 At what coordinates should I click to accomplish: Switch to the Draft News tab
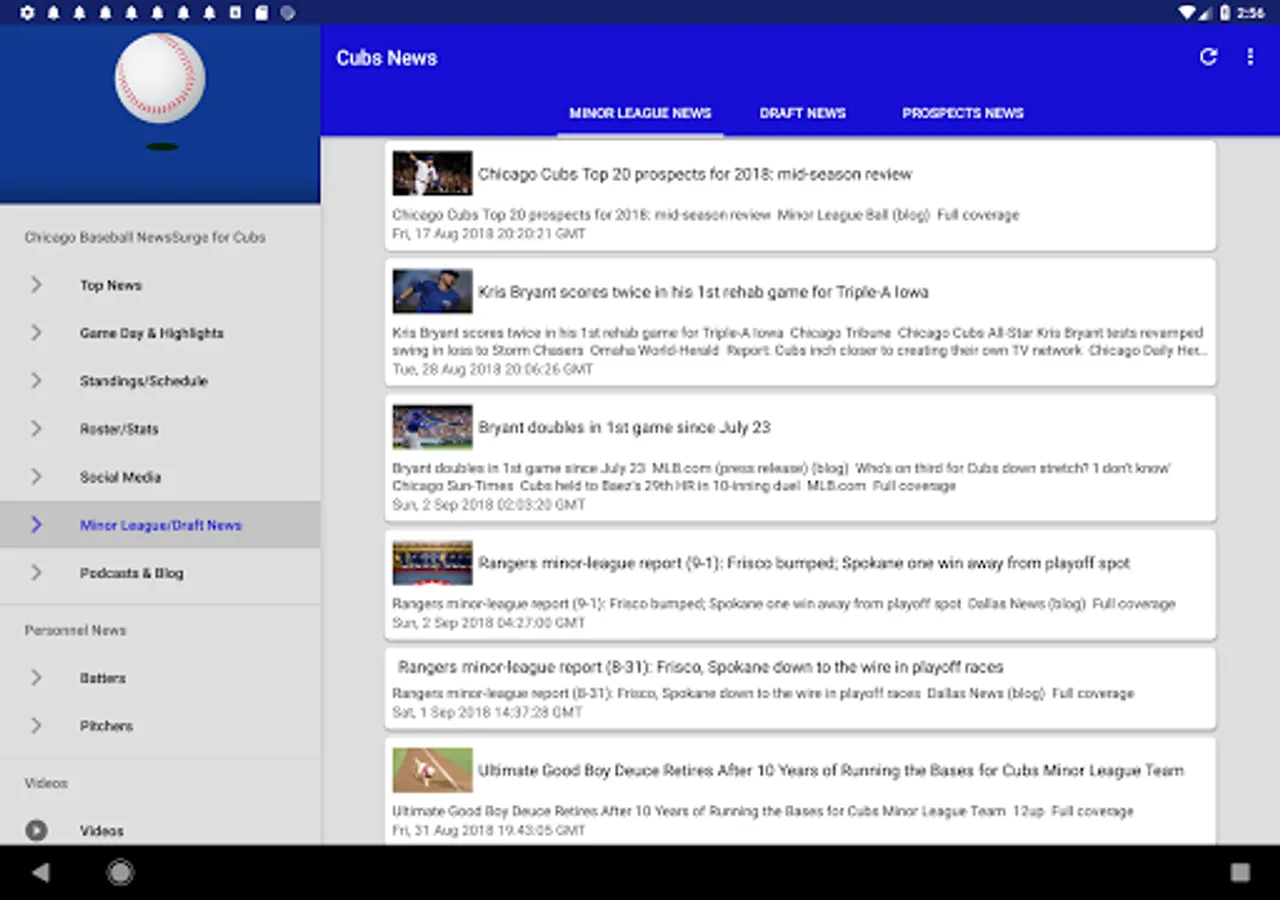coord(802,113)
